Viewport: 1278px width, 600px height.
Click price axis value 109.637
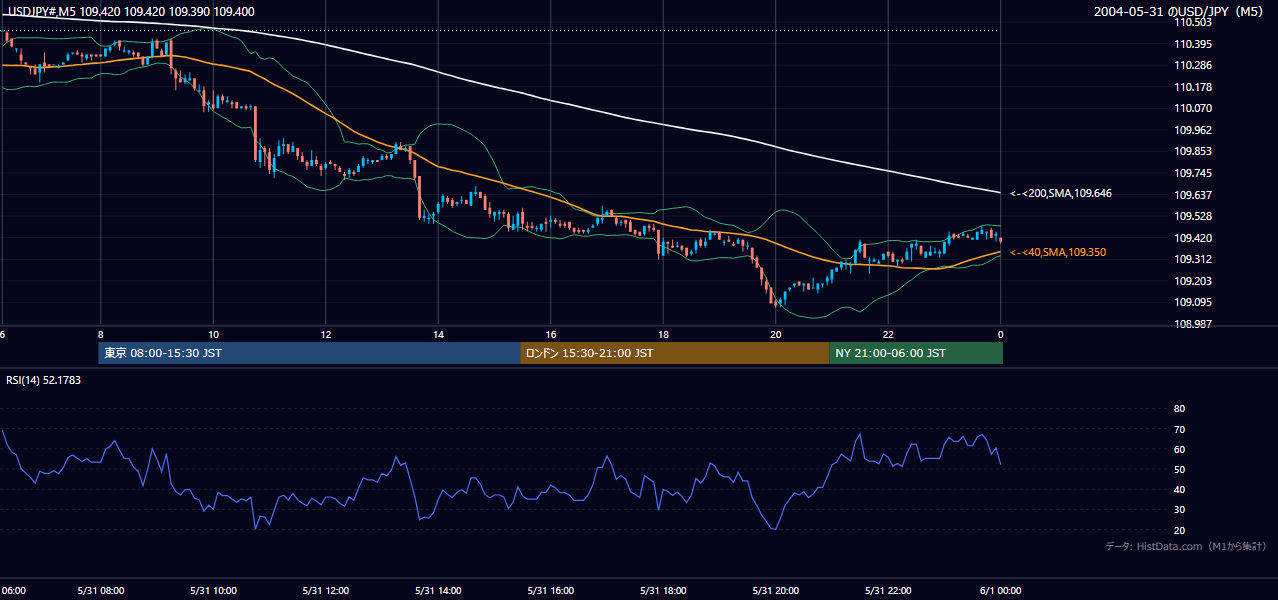(x=1193, y=195)
